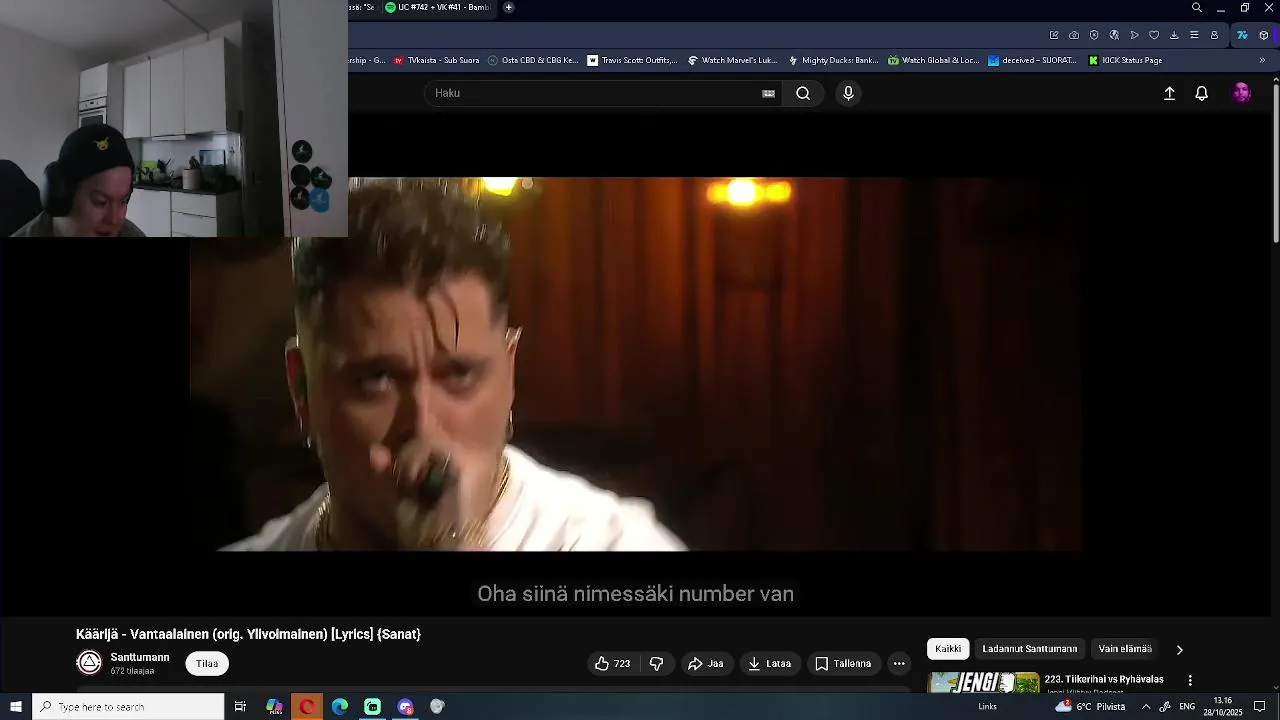Show more bookmarks chevron

tap(1262, 60)
